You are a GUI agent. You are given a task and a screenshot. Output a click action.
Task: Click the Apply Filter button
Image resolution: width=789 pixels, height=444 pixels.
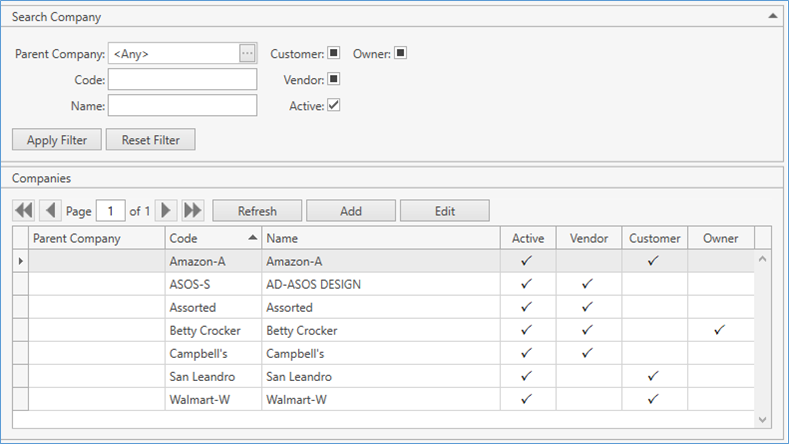57,140
